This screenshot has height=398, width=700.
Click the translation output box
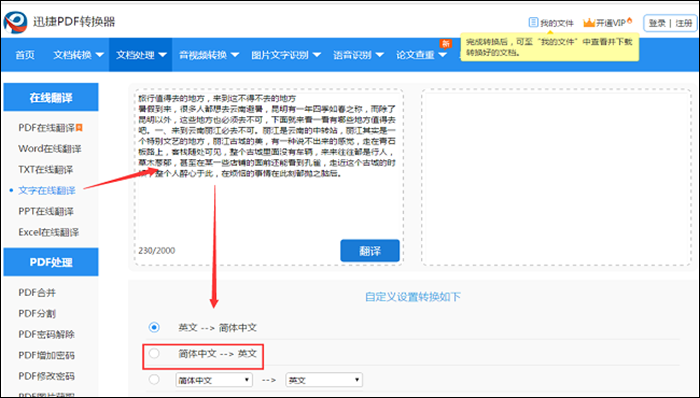click(556, 177)
